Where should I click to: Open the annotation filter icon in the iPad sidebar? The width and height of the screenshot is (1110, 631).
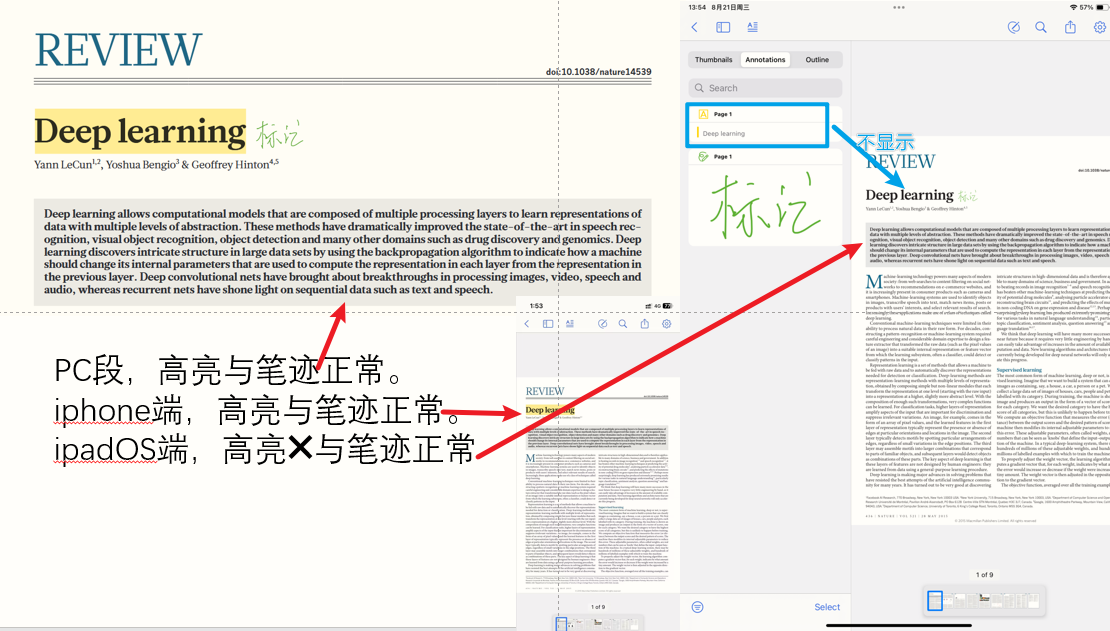point(697,607)
